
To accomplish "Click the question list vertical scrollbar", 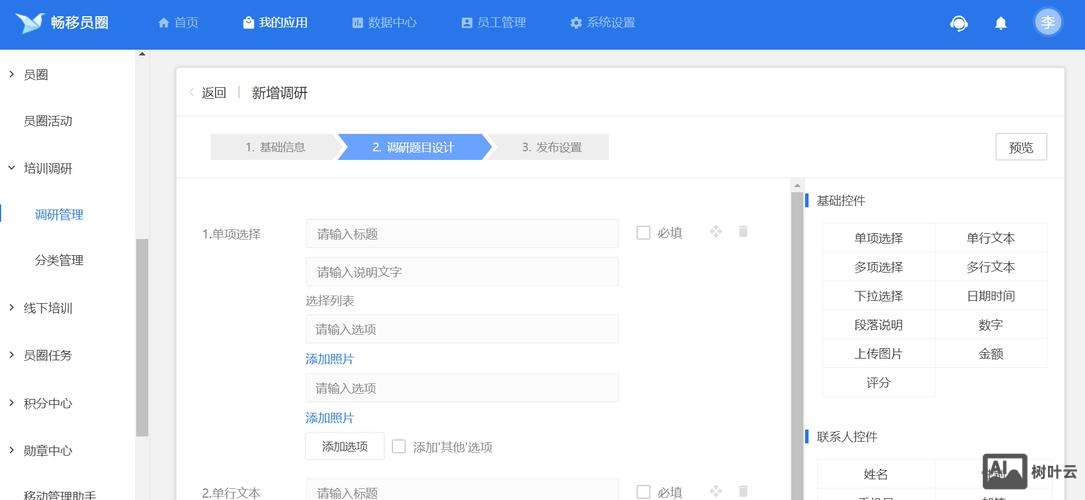I will point(797,346).
